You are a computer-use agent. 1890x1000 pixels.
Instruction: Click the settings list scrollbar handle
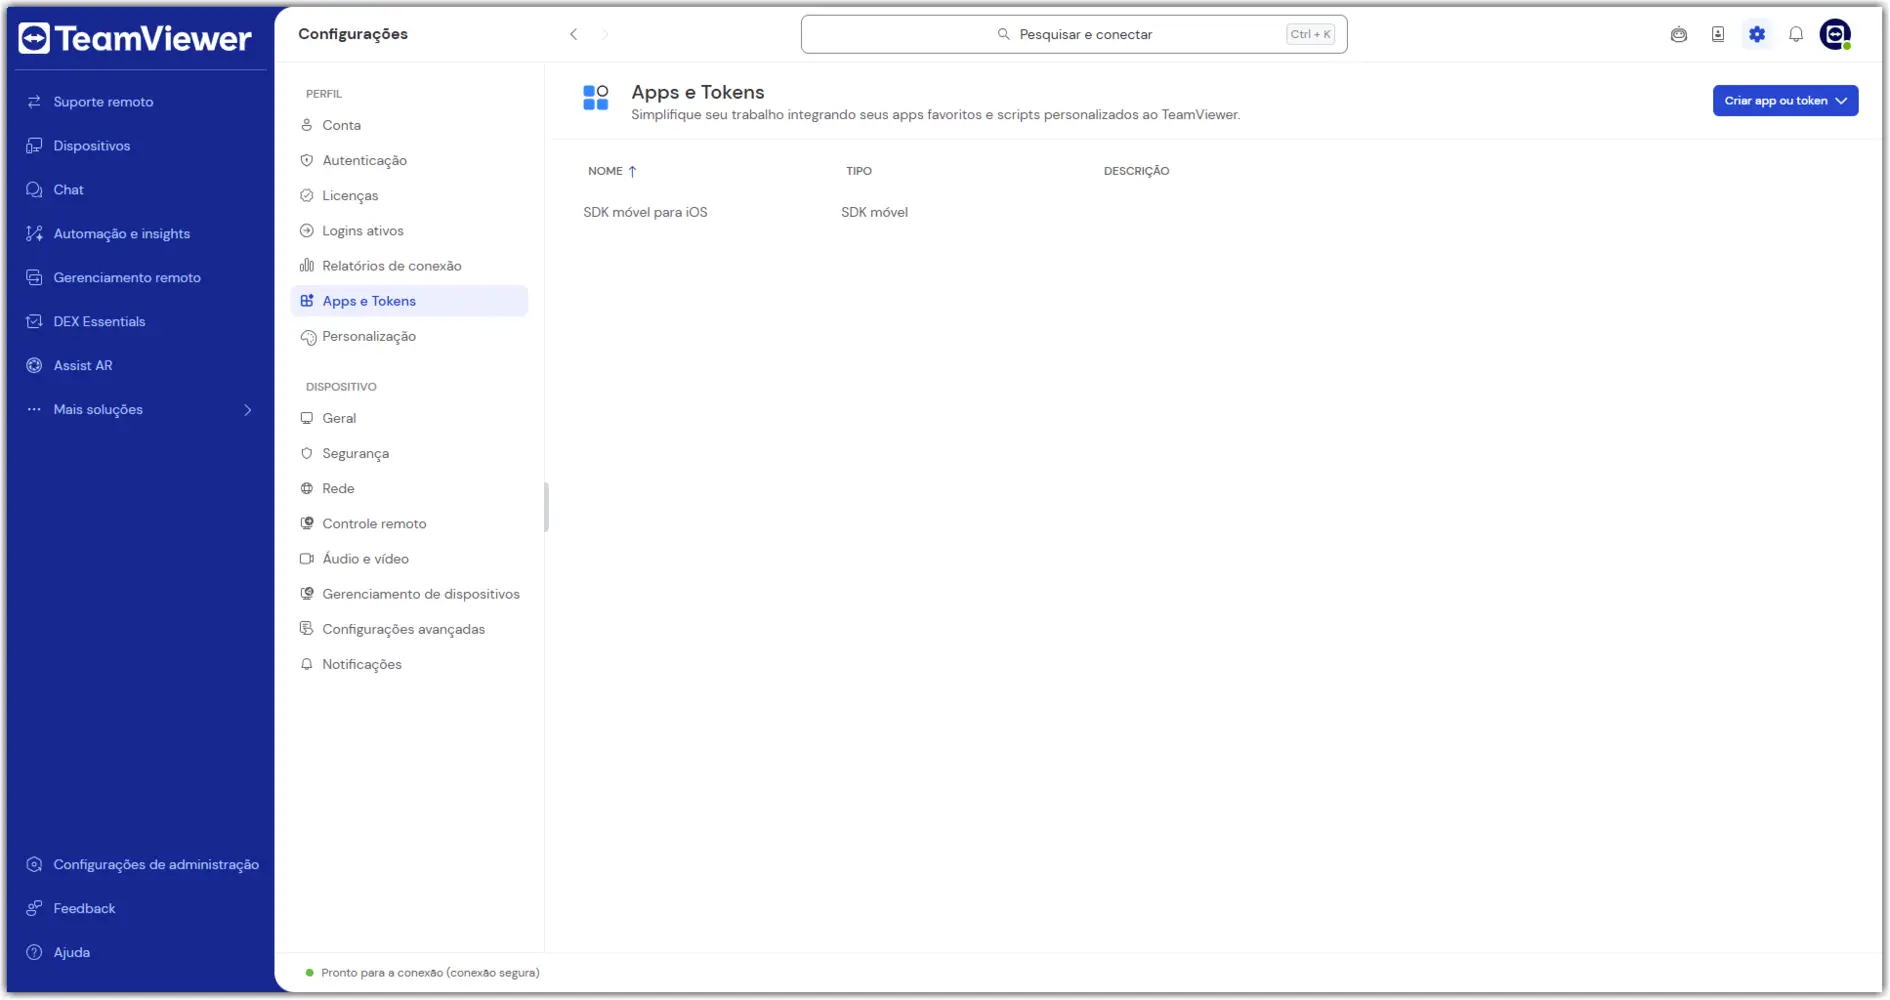546,508
